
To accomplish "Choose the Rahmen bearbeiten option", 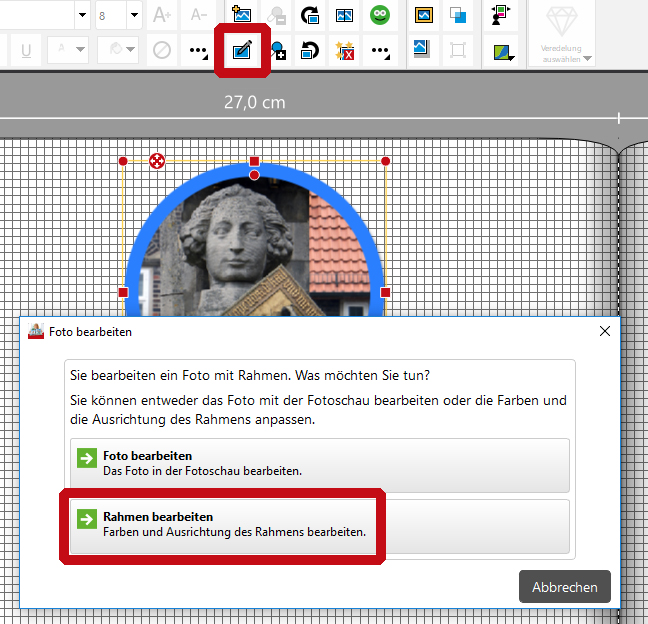I will 320,525.
